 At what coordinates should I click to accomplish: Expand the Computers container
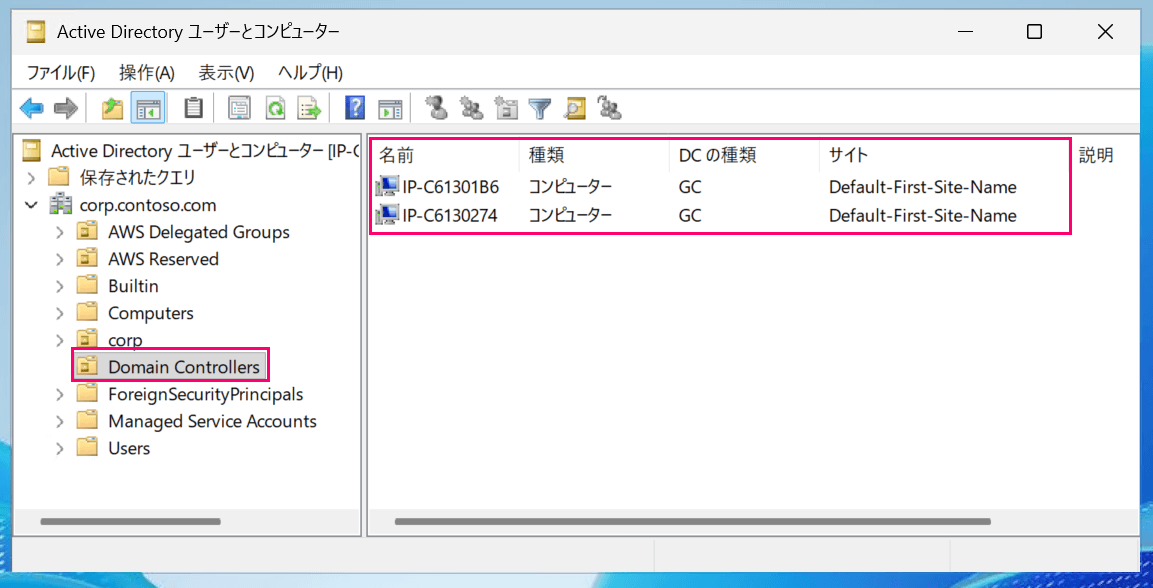click(x=60, y=313)
